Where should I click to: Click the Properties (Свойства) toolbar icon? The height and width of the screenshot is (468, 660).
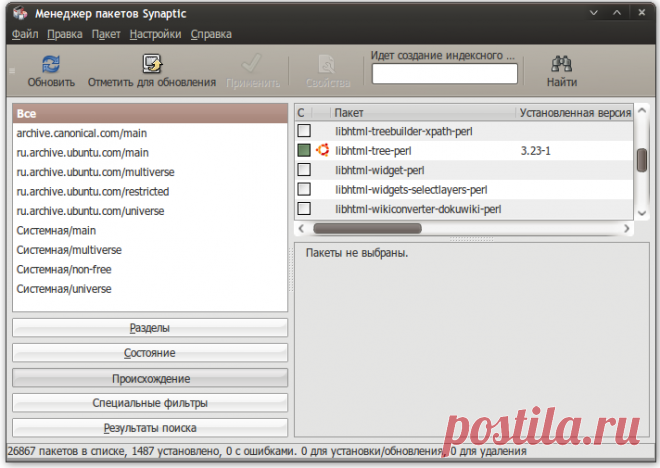pos(327,64)
